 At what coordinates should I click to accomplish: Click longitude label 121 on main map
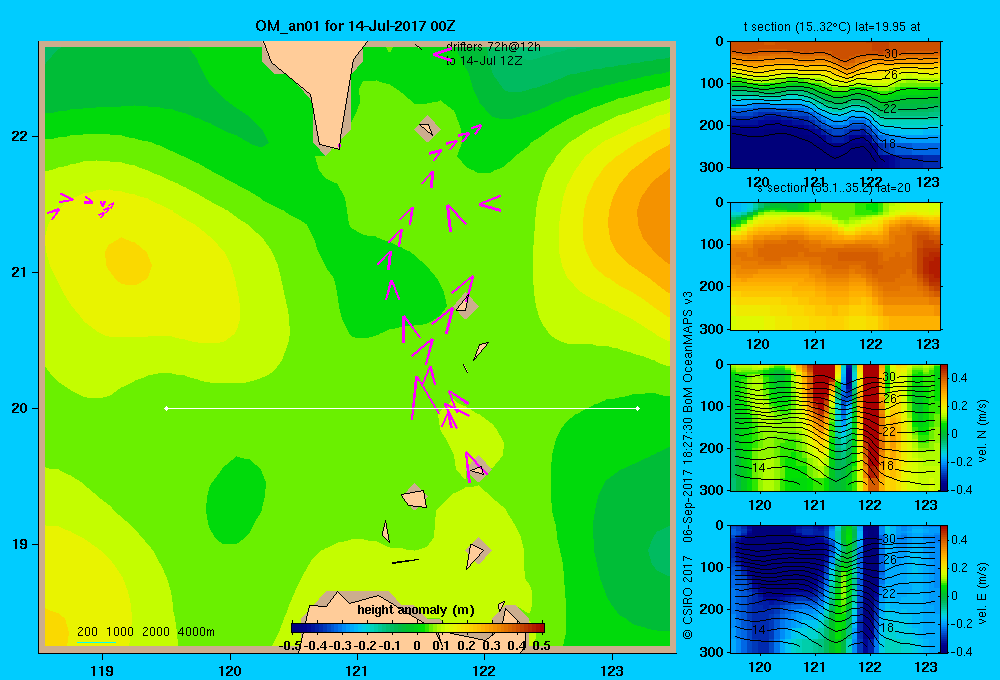click(357, 670)
